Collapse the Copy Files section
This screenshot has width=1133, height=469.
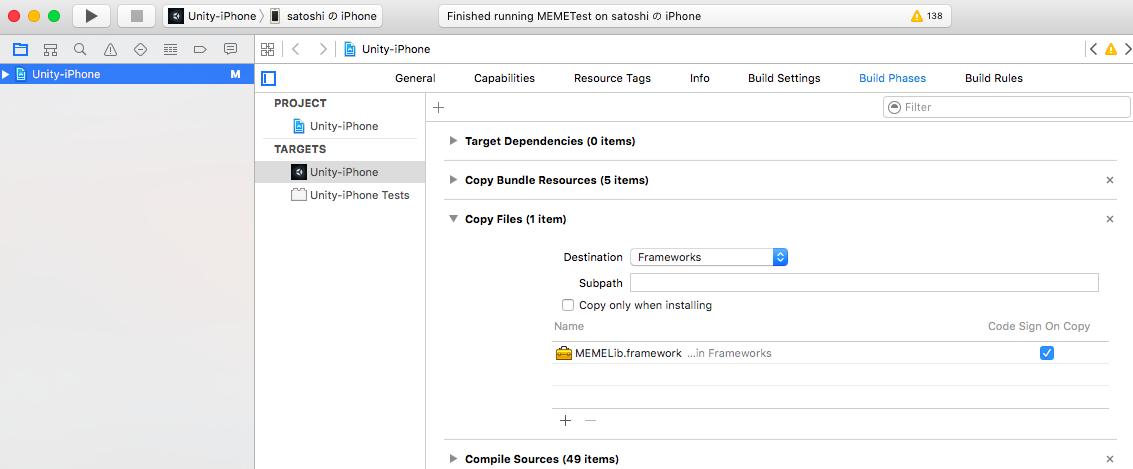[453, 219]
